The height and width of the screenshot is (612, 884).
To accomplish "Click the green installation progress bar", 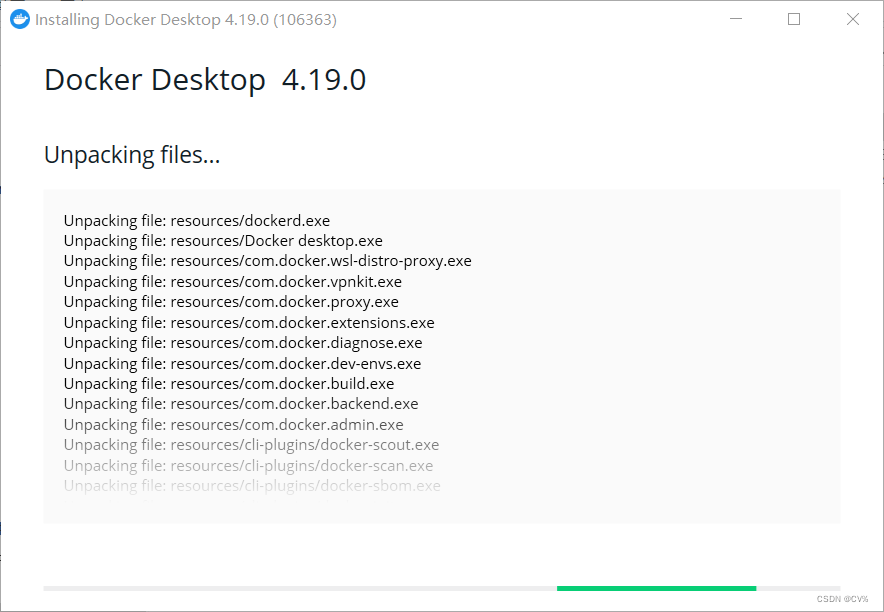I will (x=656, y=588).
